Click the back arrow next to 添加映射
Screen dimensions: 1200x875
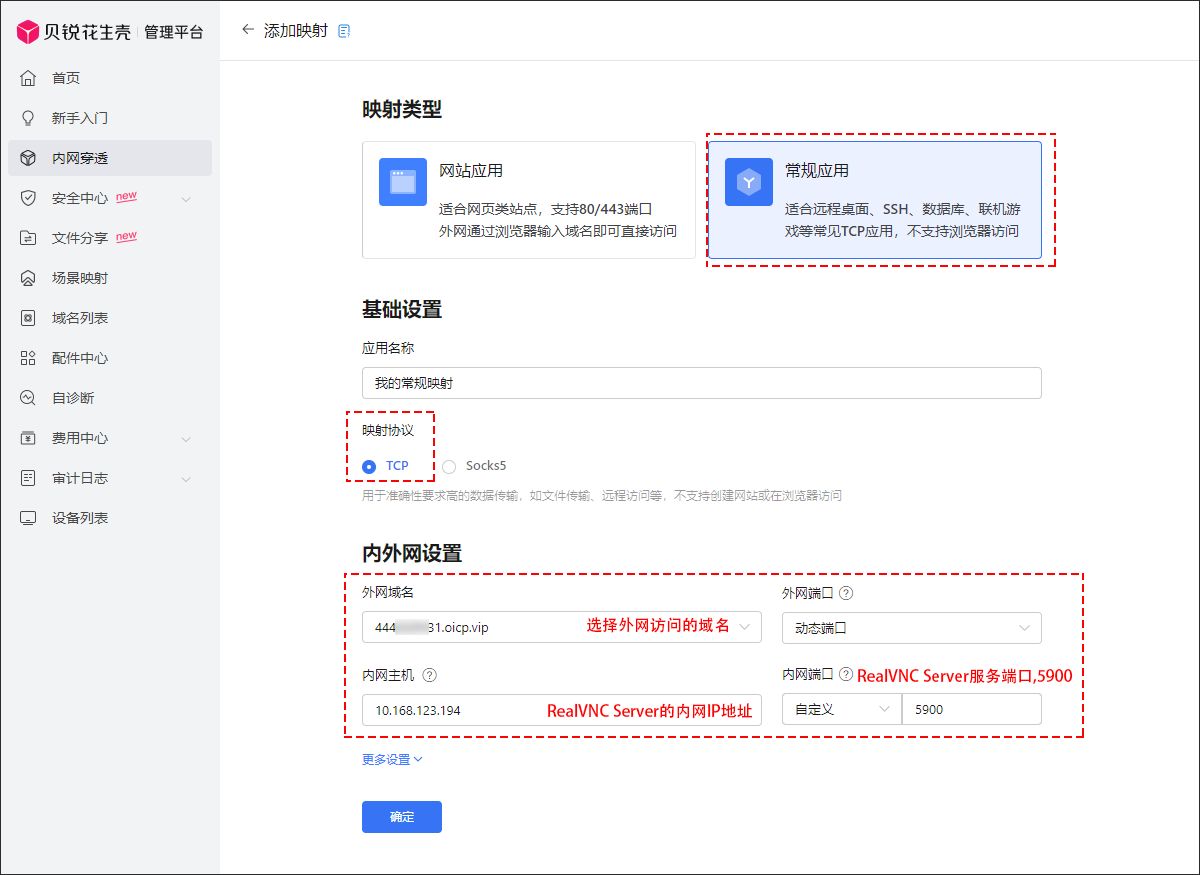(248, 30)
